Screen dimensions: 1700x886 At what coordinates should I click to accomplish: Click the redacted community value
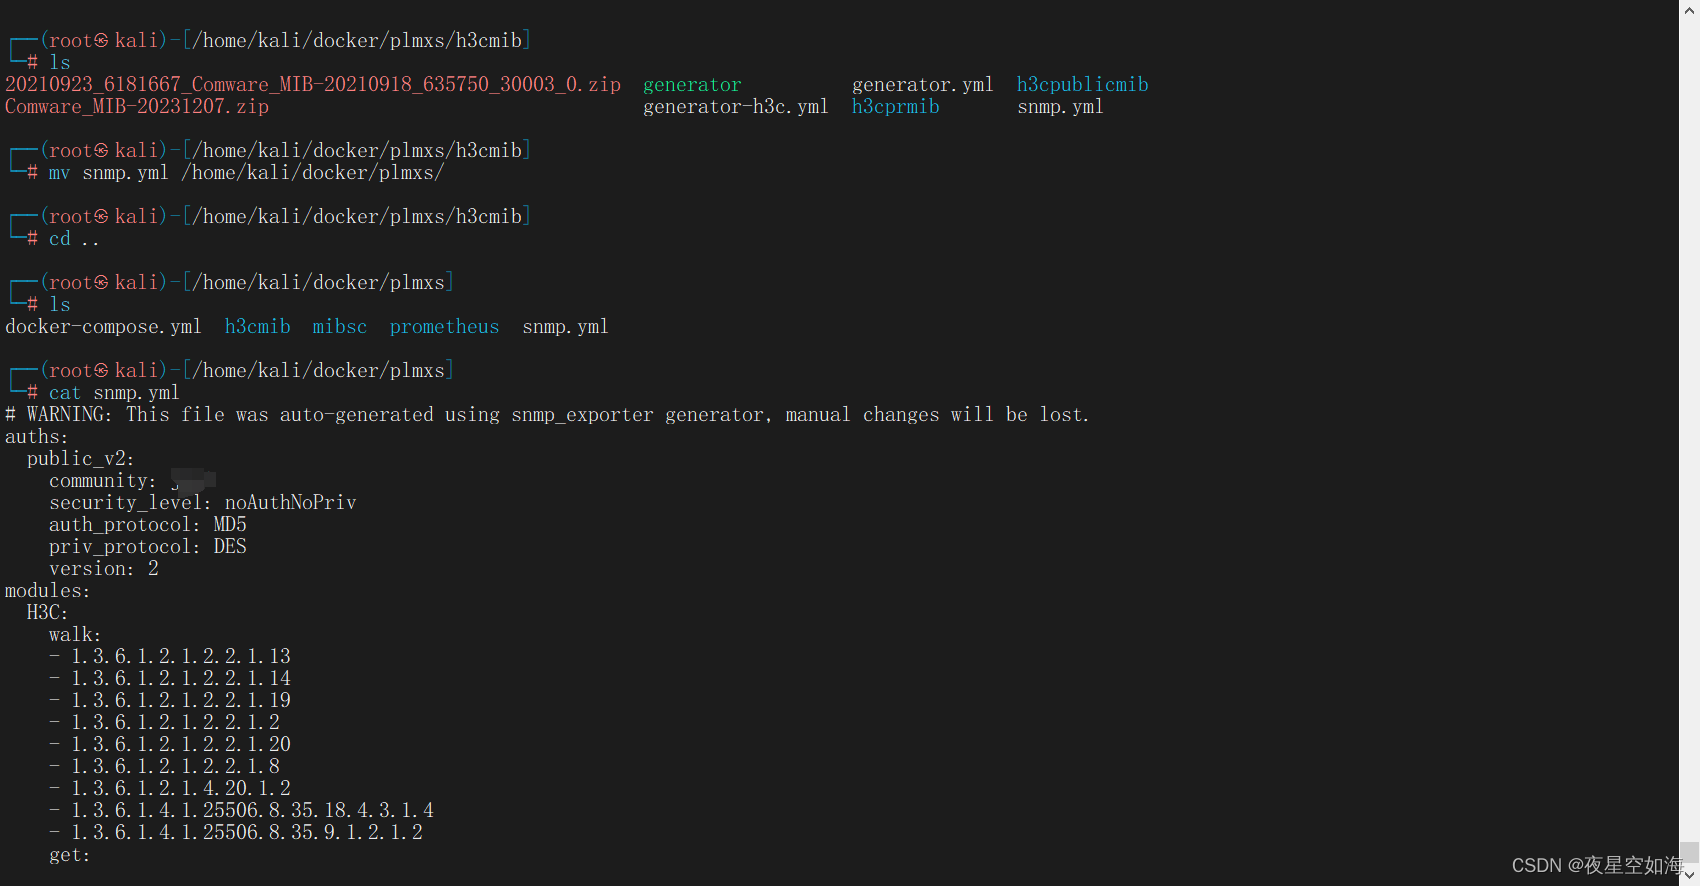(193, 481)
